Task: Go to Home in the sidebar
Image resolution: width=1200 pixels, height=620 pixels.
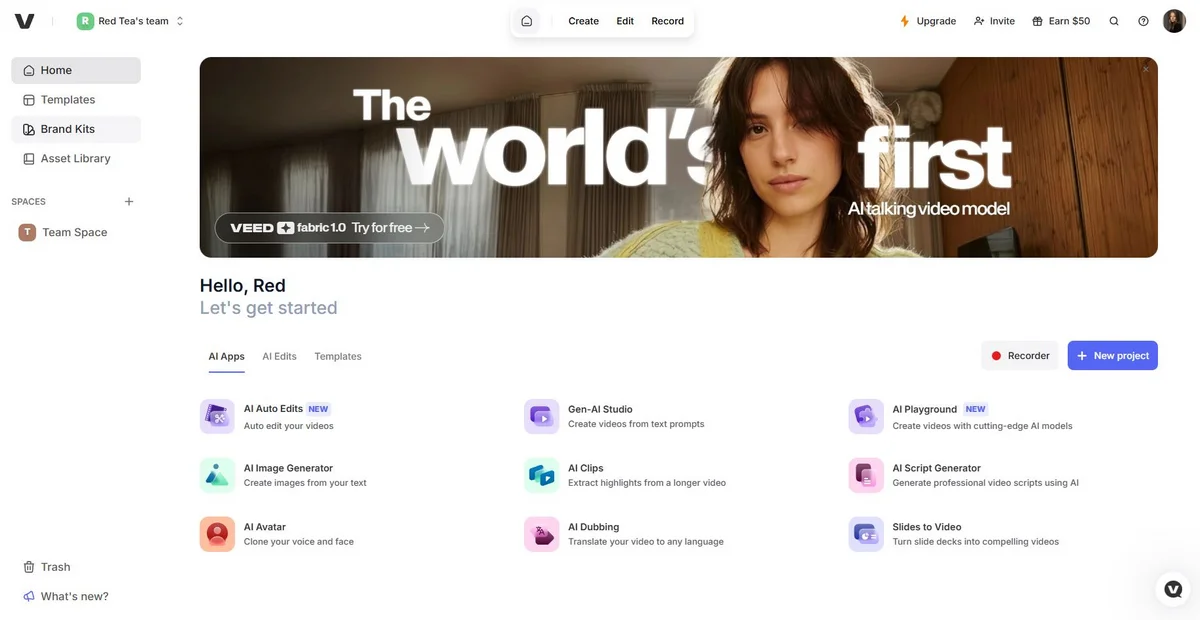Action: (x=76, y=70)
